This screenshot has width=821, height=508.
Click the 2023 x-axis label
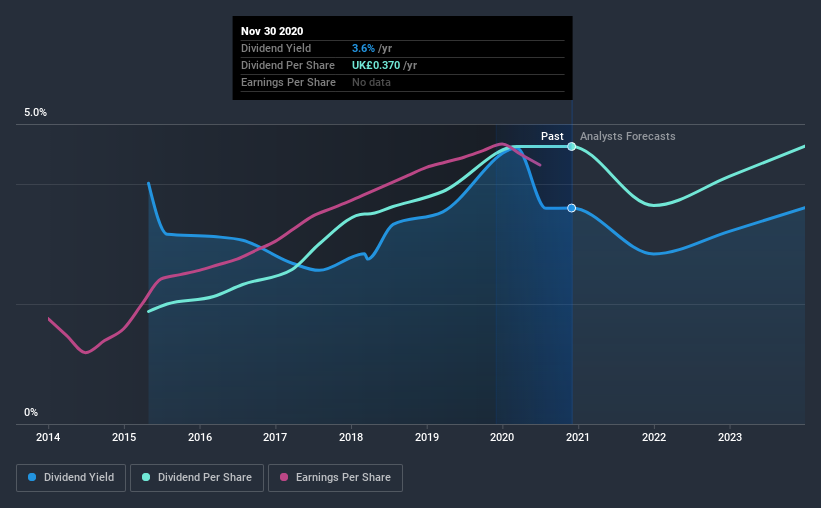(x=730, y=437)
